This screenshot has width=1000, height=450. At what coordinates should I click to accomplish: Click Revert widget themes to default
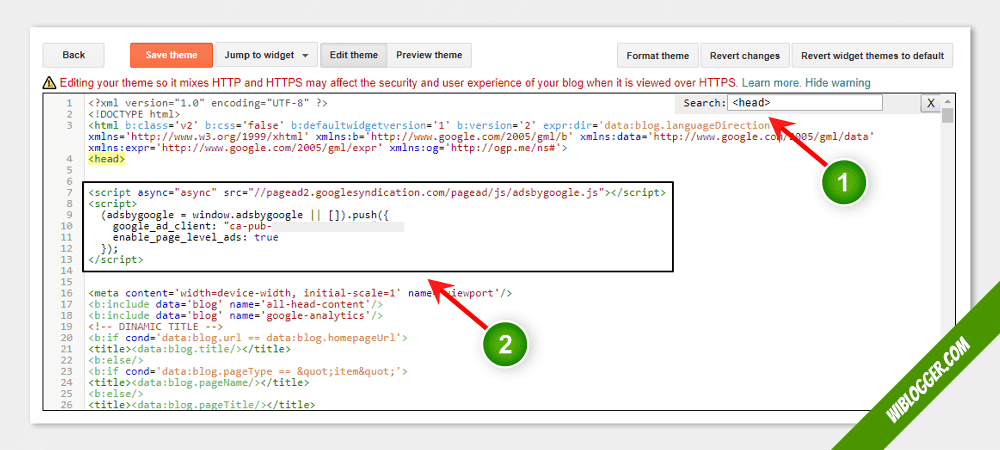[x=872, y=56]
